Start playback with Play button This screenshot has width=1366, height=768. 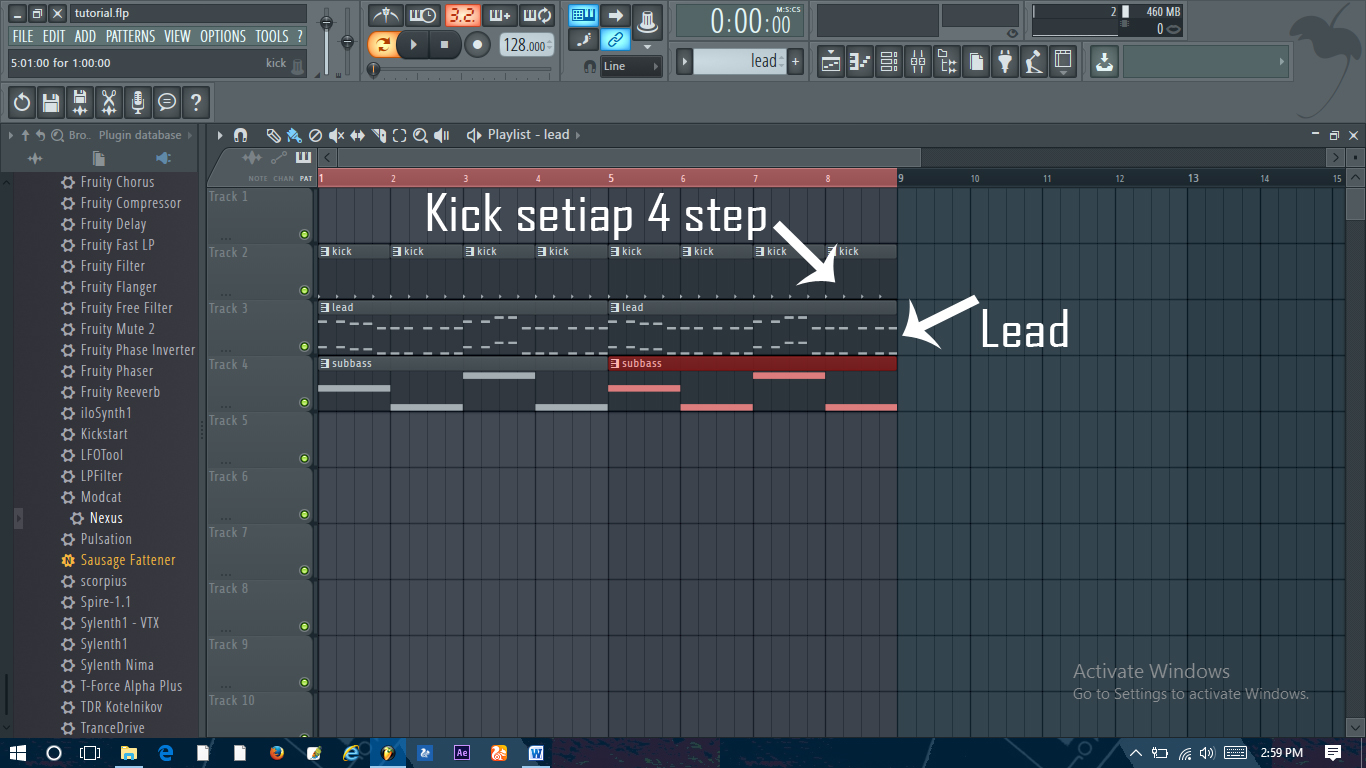click(x=413, y=44)
